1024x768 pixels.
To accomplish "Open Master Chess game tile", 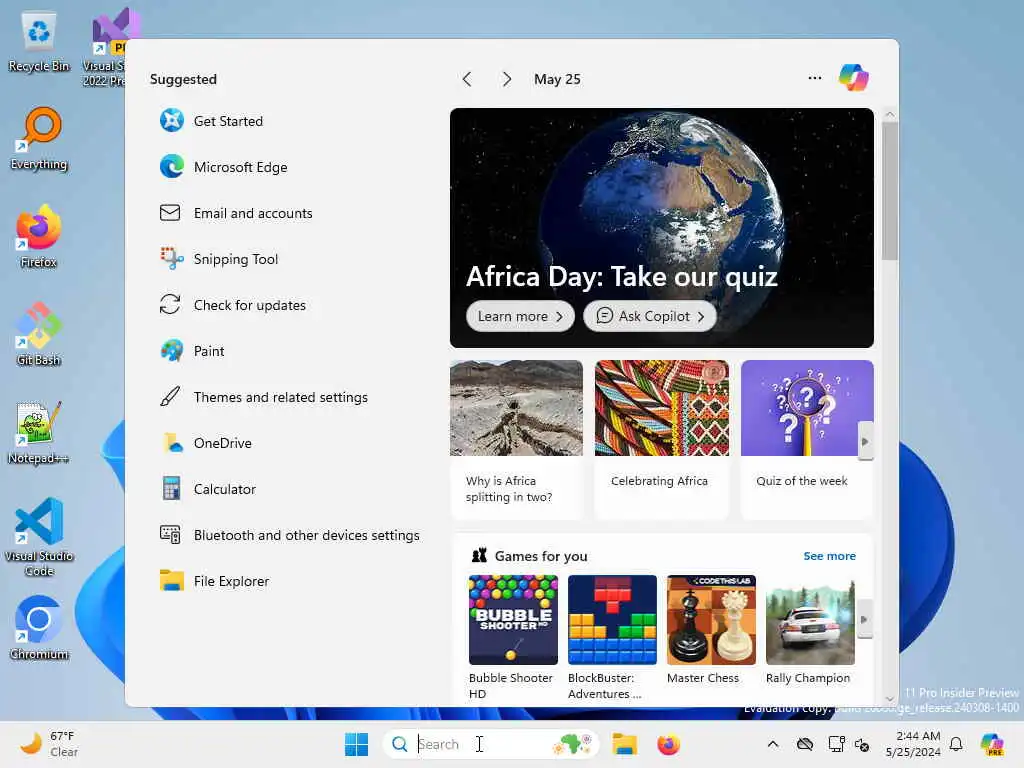I will (711, 630).
